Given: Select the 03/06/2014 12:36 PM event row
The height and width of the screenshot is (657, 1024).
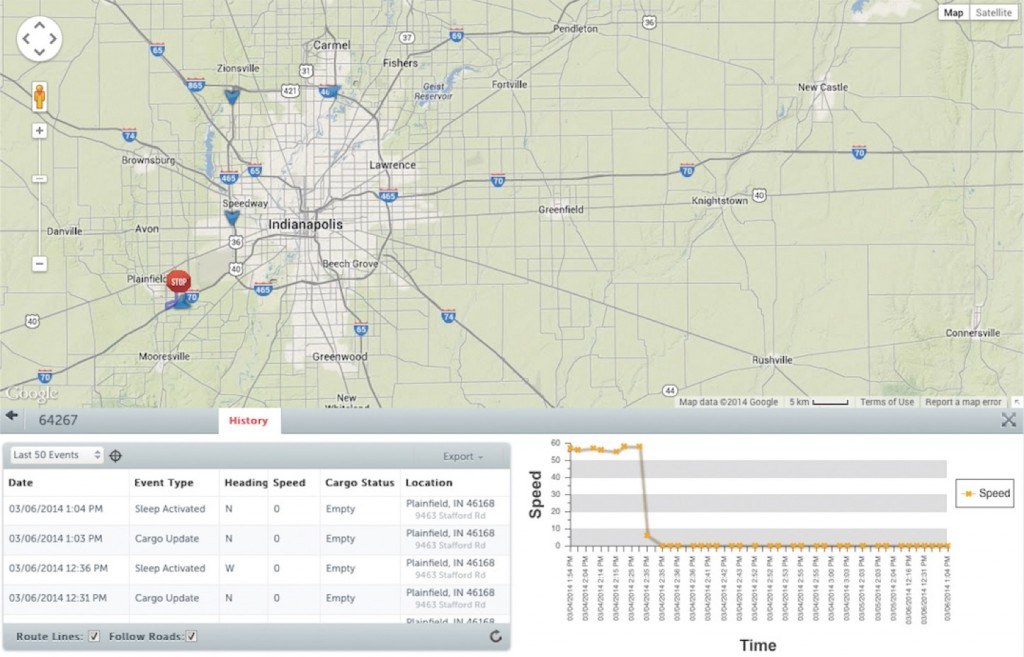Looking at the screenshot, I should (256, 569).
